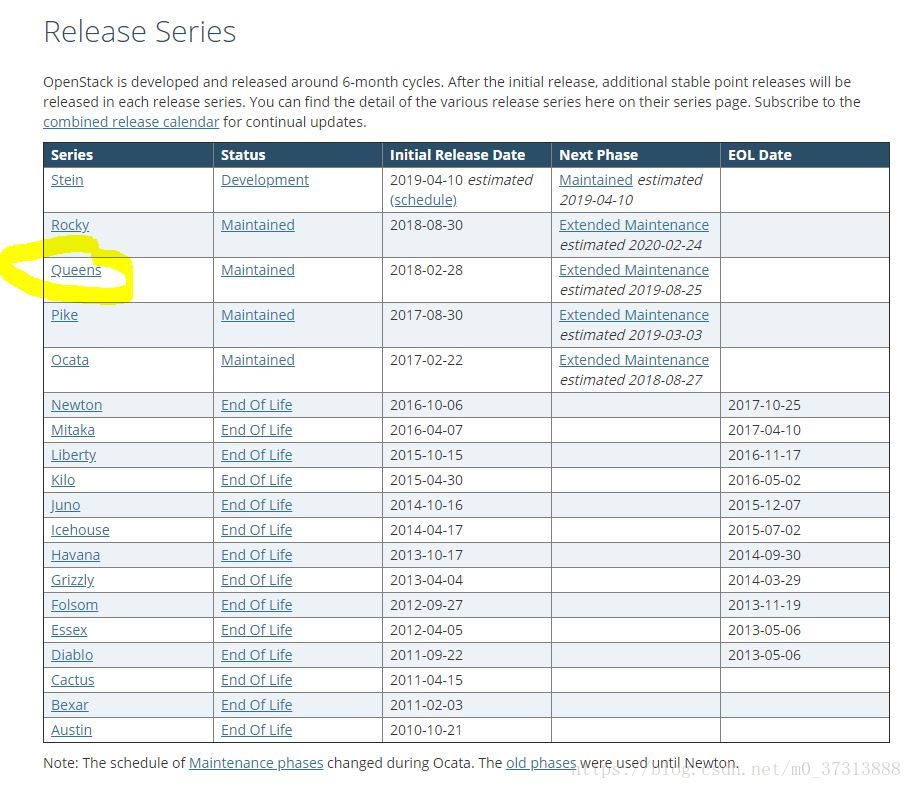Click End Of Life link in Juno row
The image size is (912, 789).
[x=256, y=505]
